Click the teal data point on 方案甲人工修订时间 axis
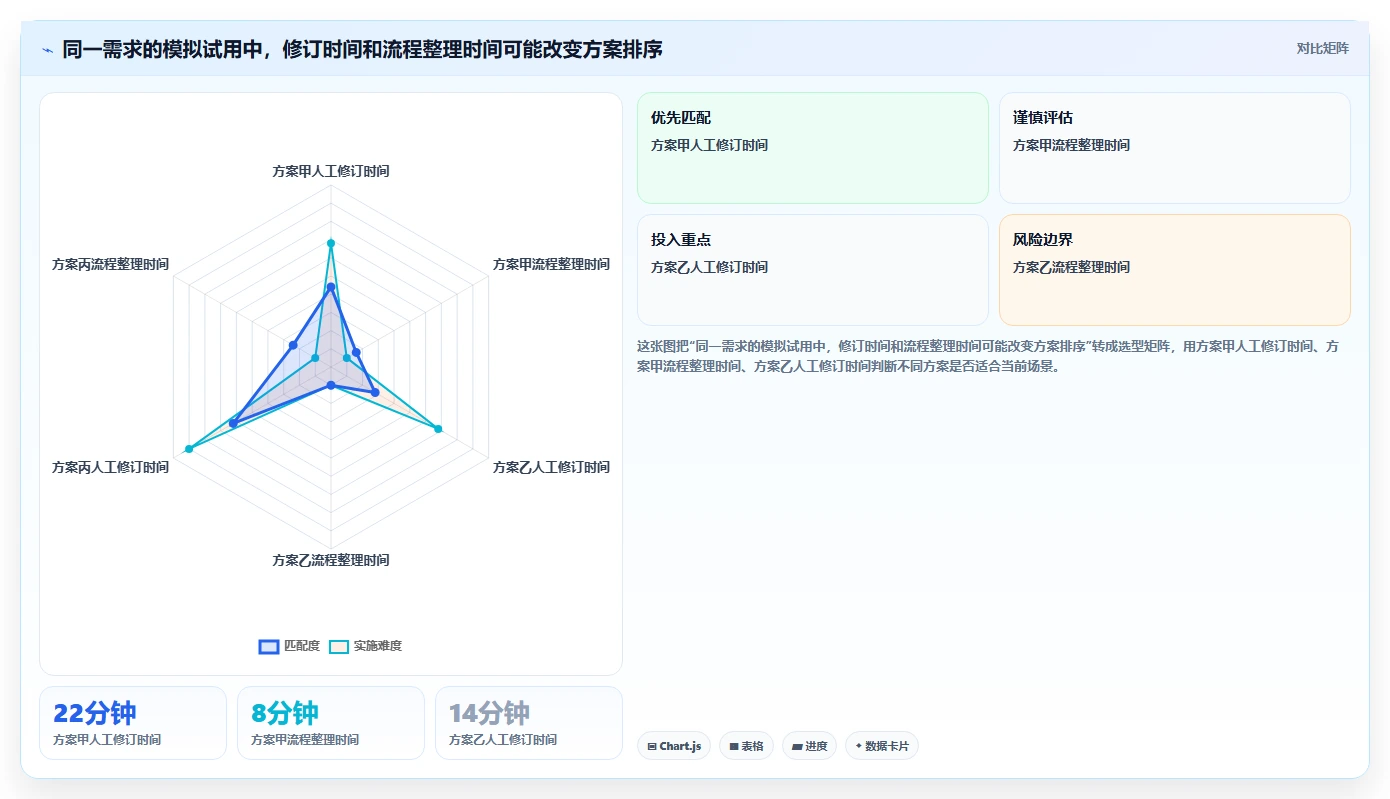Image resolution: width=1390 pixels, height=799 pixels. click(x=331, y=243)
